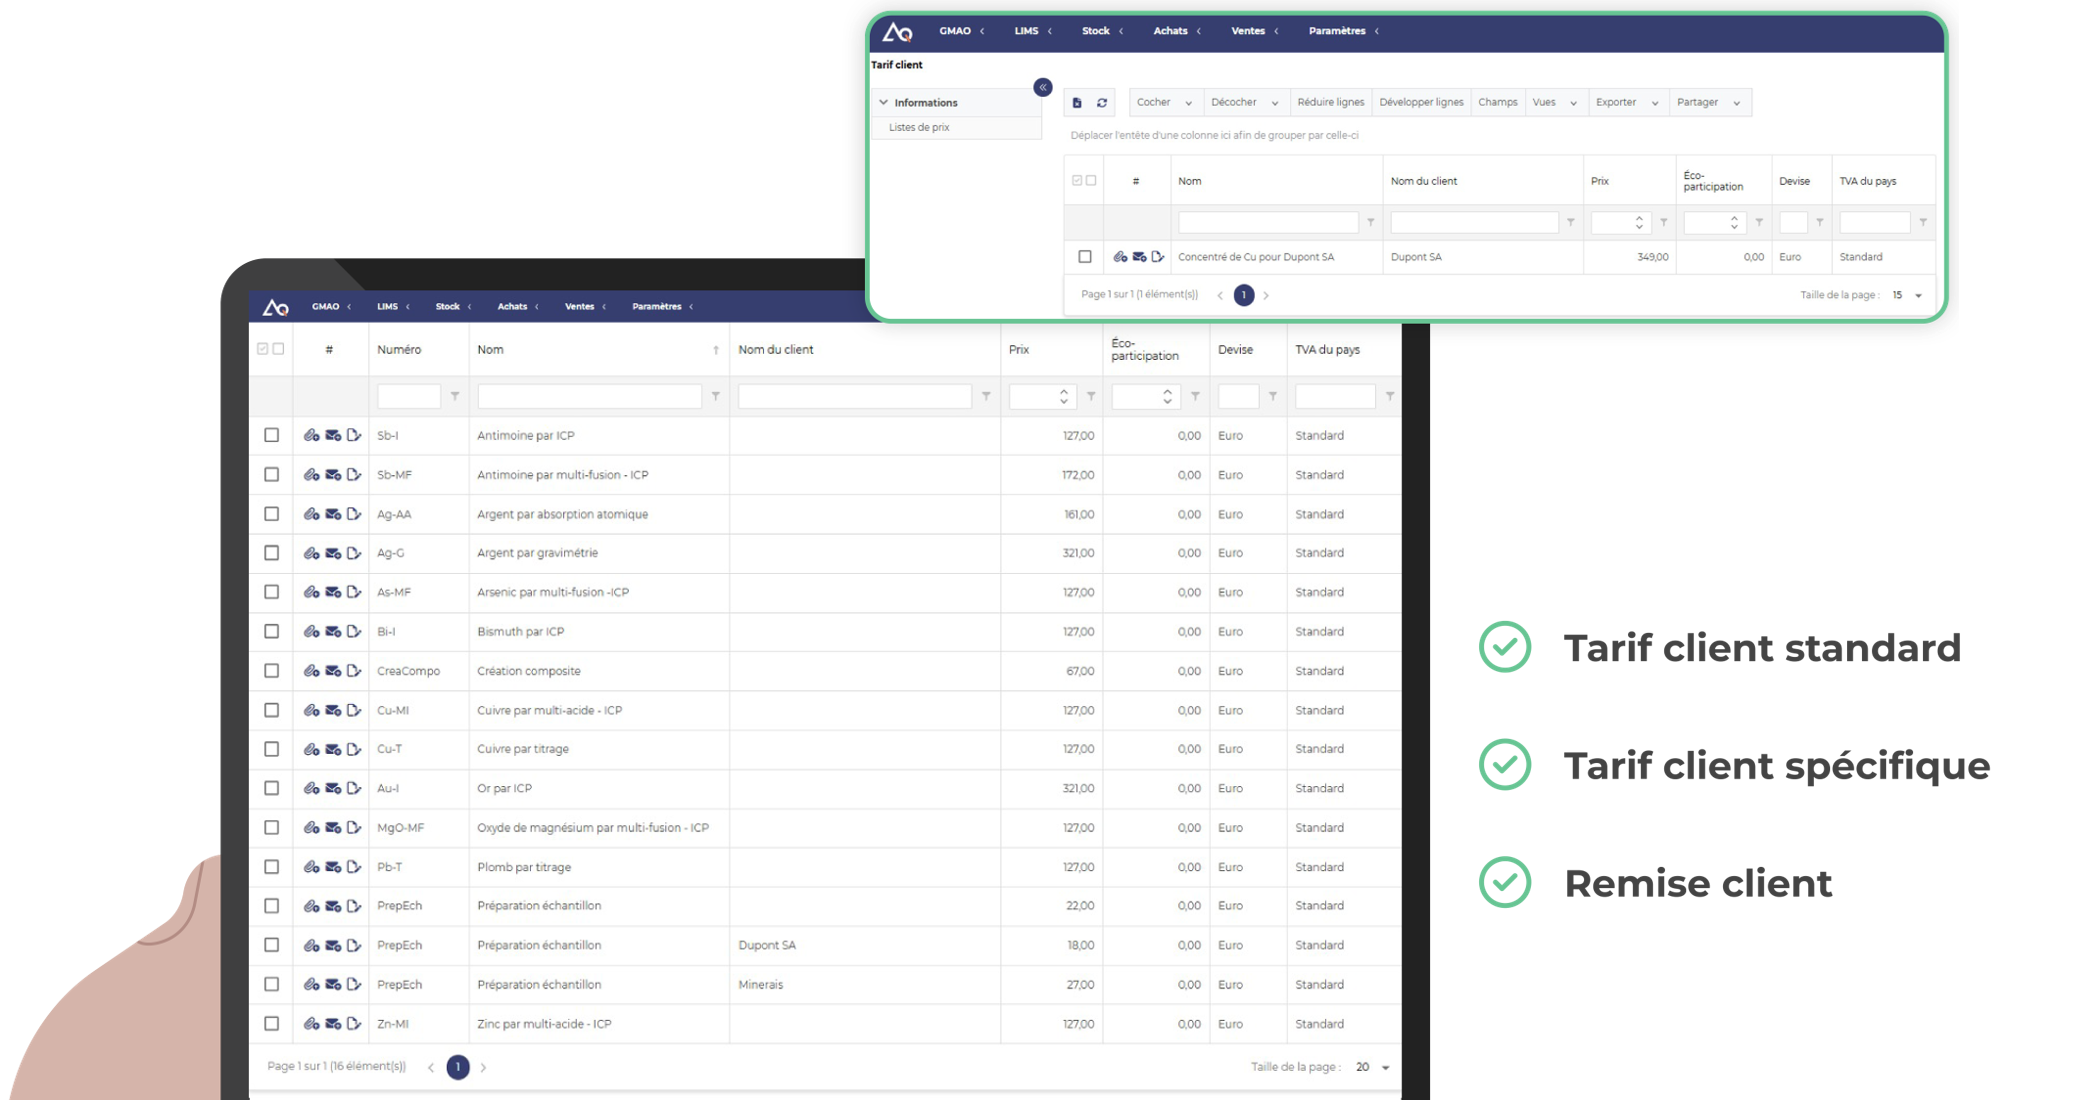Viewport: 2074px width, 1100px height.
Task: Click the filter icon for Nom du client in the tablet grid
Action: [986, 396]
